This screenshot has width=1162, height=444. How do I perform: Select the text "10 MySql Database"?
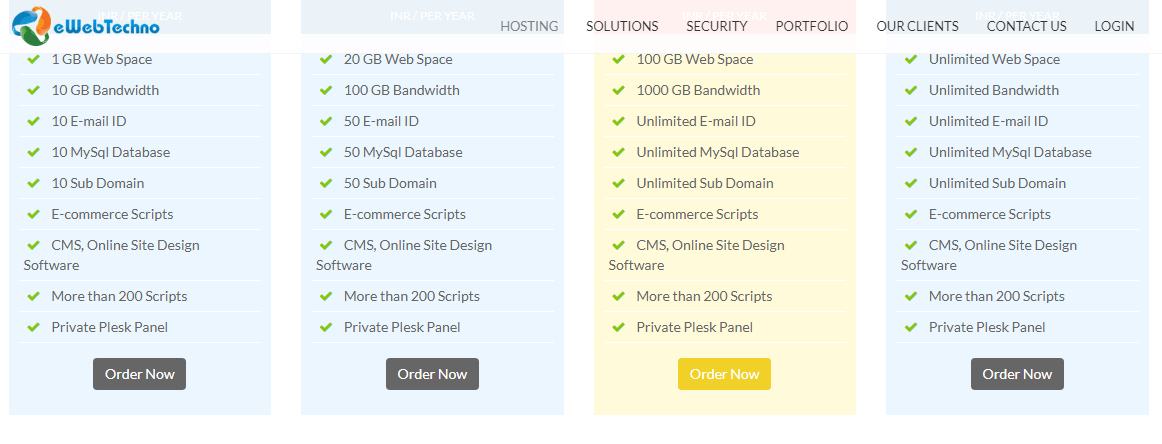click(x=110, y=153)
